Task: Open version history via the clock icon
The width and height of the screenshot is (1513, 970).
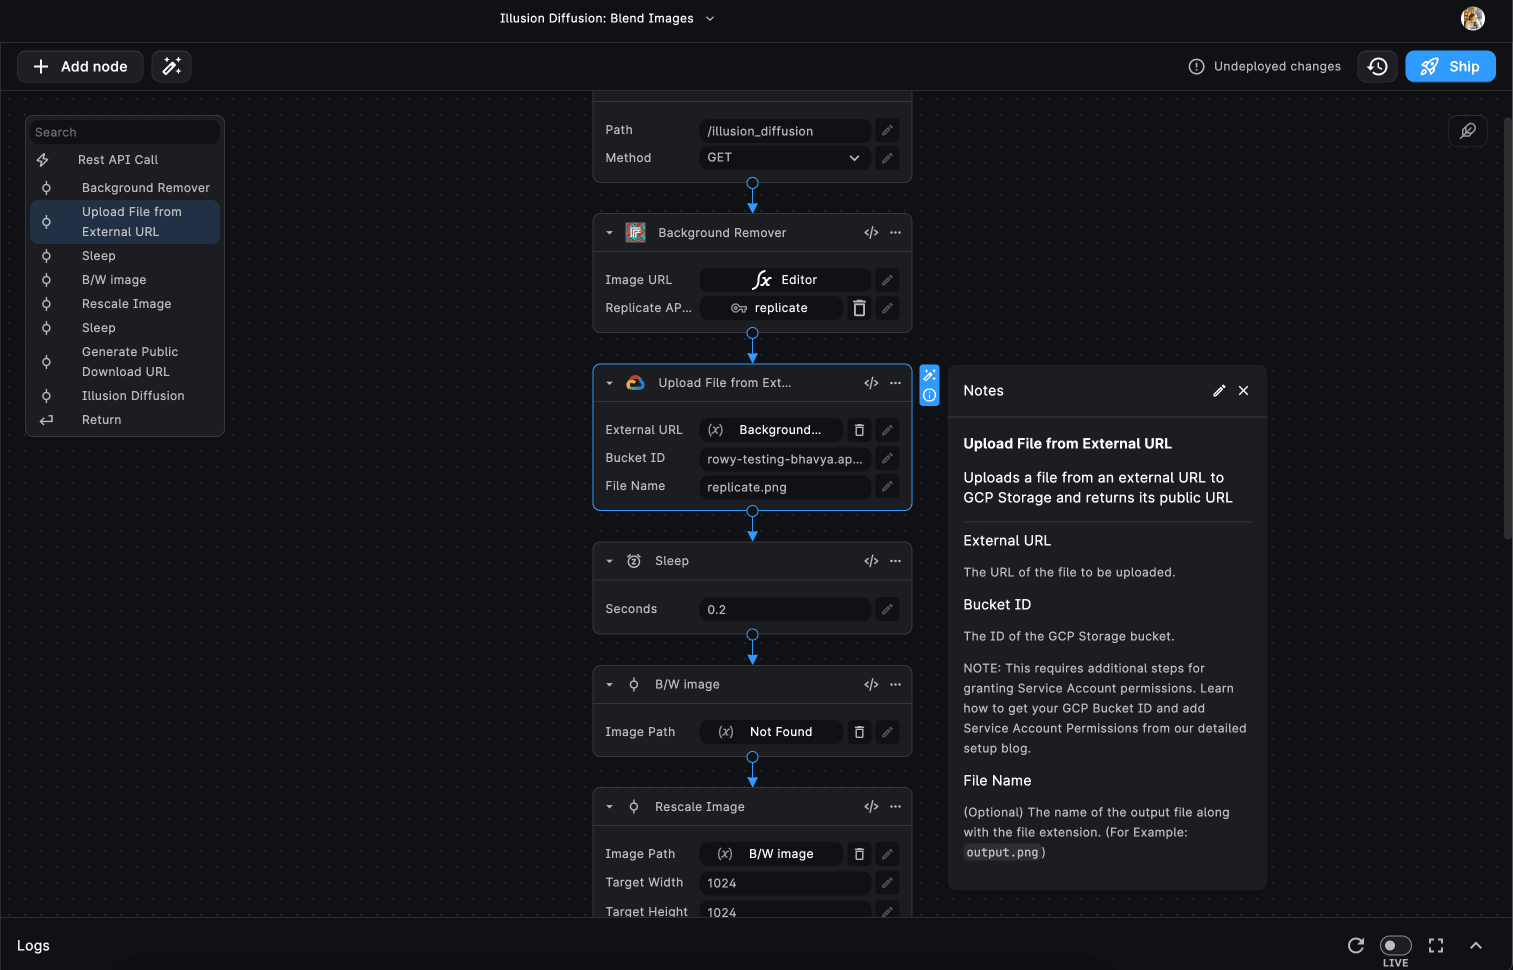Action: click(1377, 66)
